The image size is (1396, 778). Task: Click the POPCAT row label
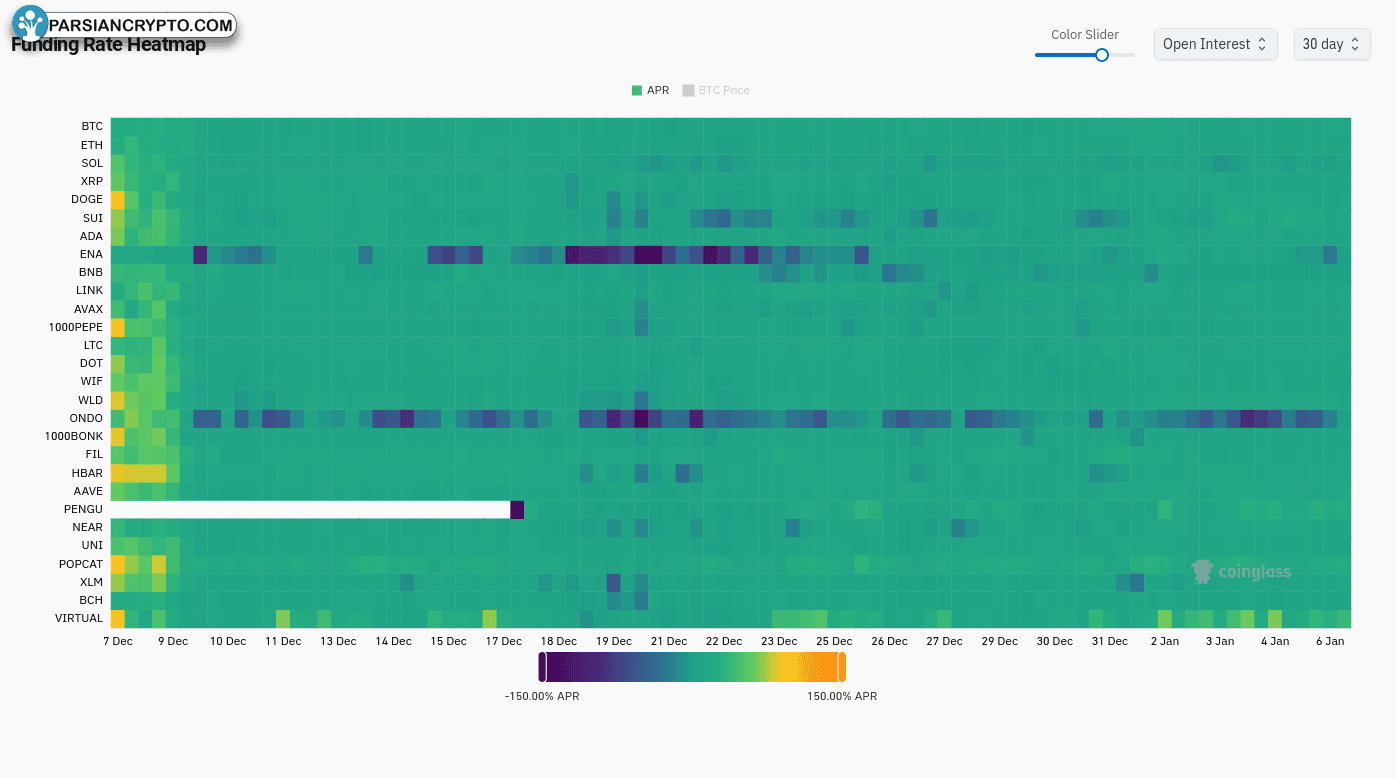[x=81, y=564]
